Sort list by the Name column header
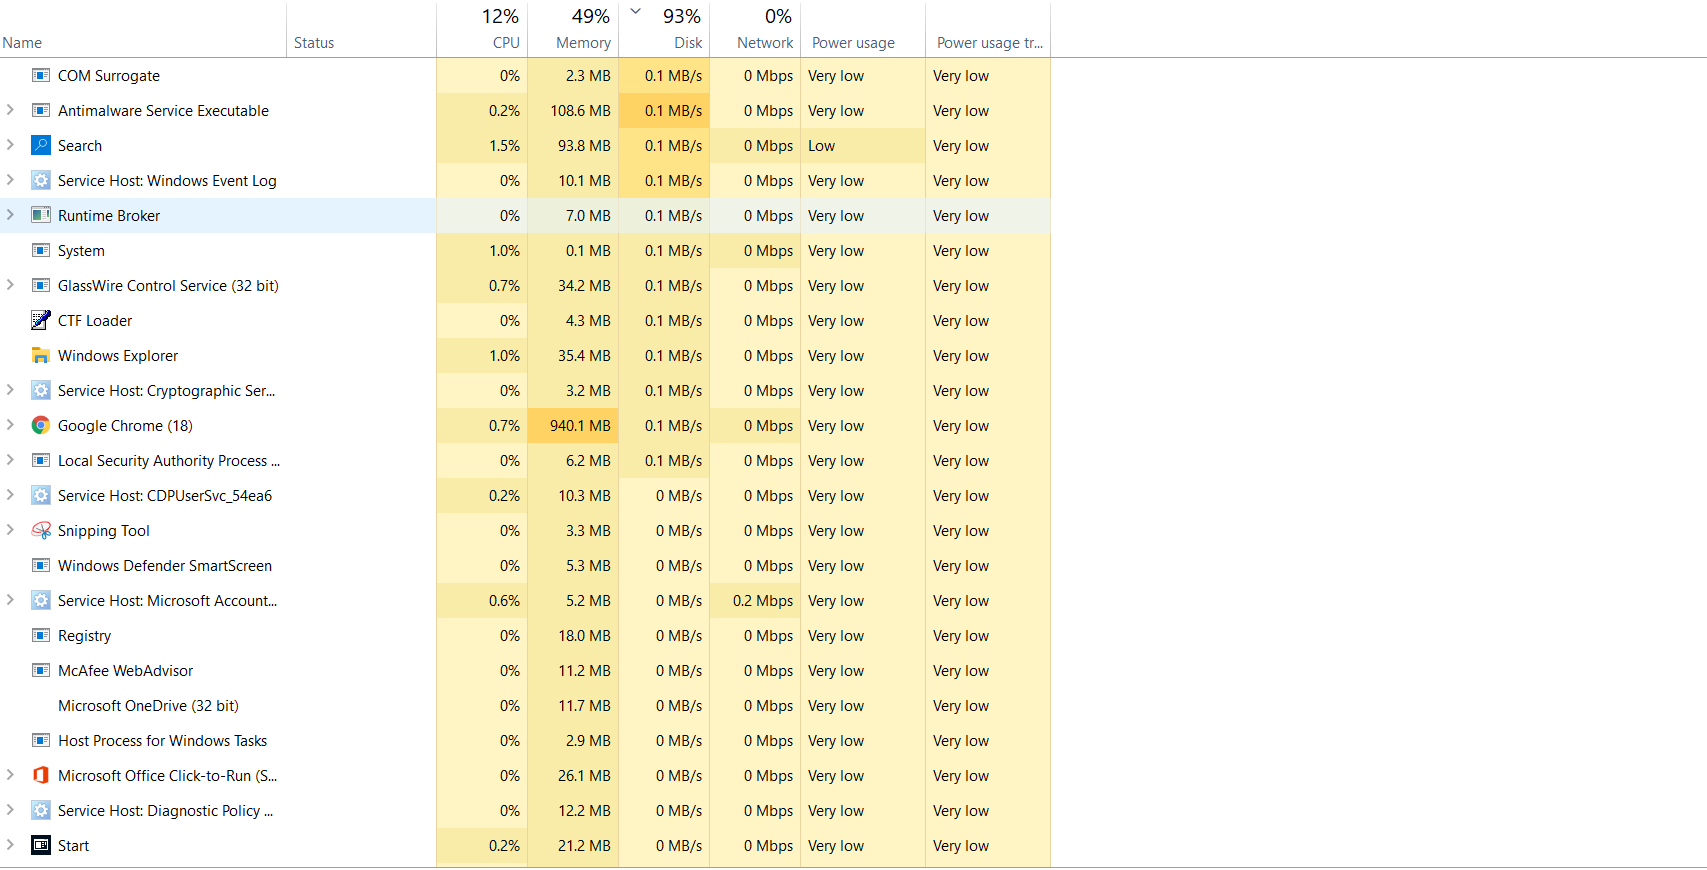The image size is (1707, 870). click(x=143, y=29)
